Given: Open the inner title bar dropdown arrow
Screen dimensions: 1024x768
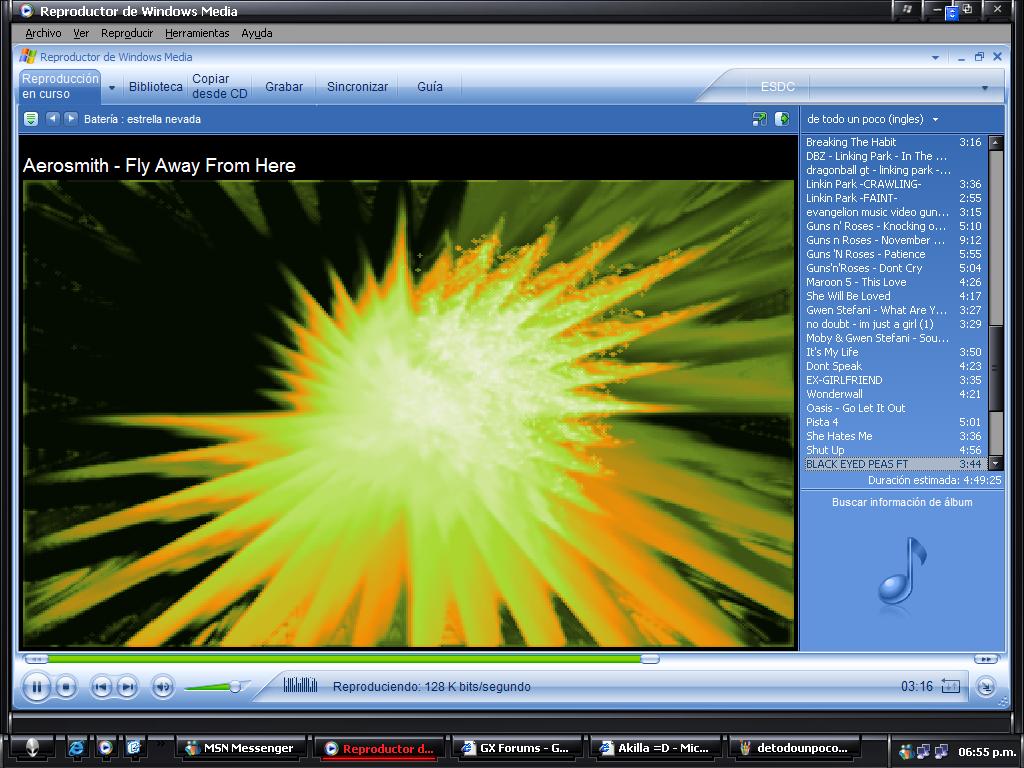Looking at the screenshot, I should coord(935,57).
